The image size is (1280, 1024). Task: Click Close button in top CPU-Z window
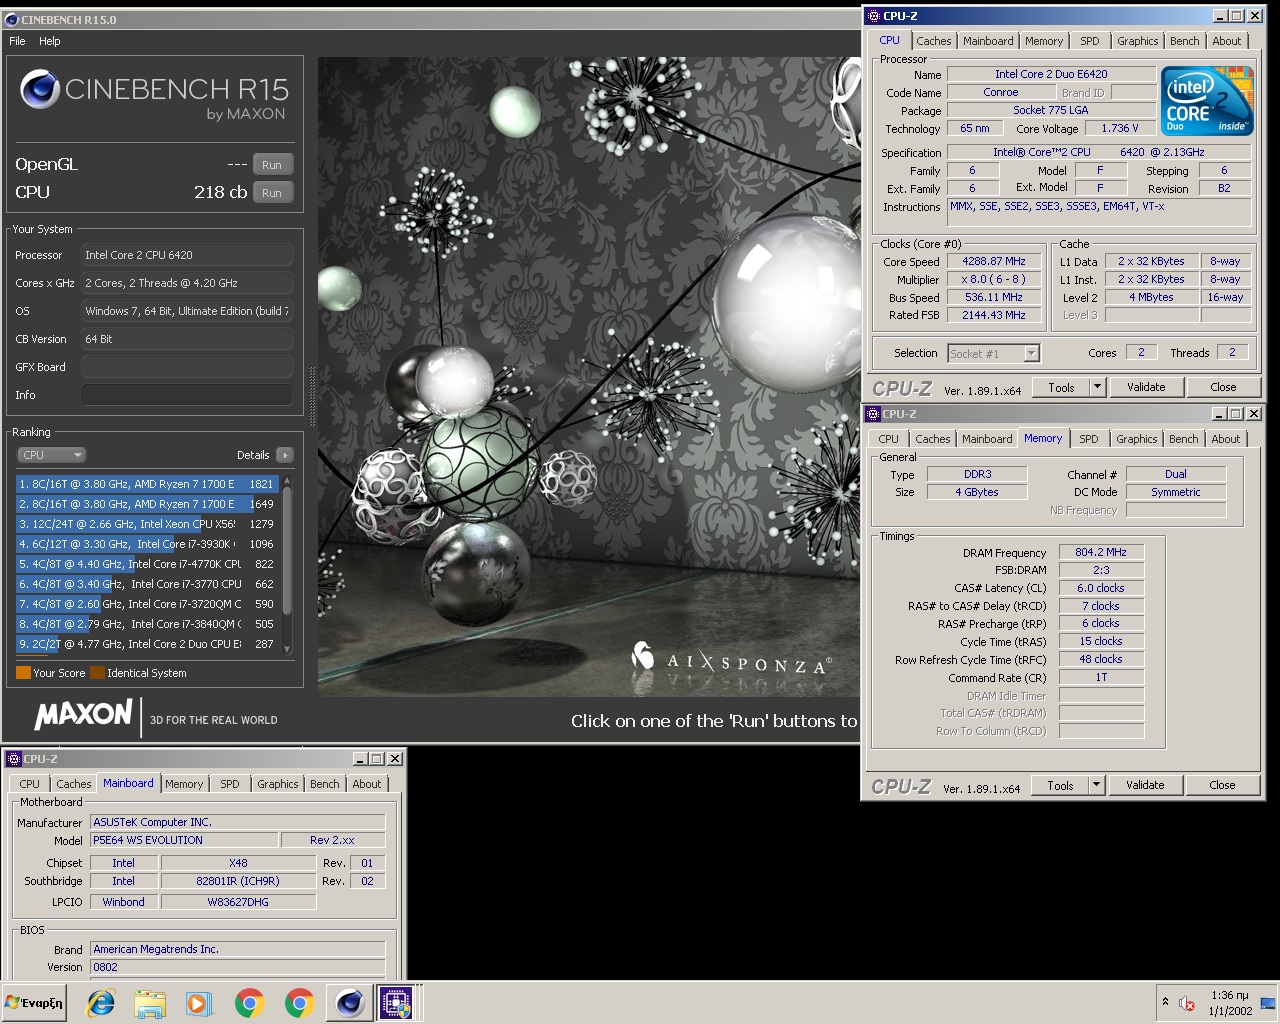(1223, 387)
